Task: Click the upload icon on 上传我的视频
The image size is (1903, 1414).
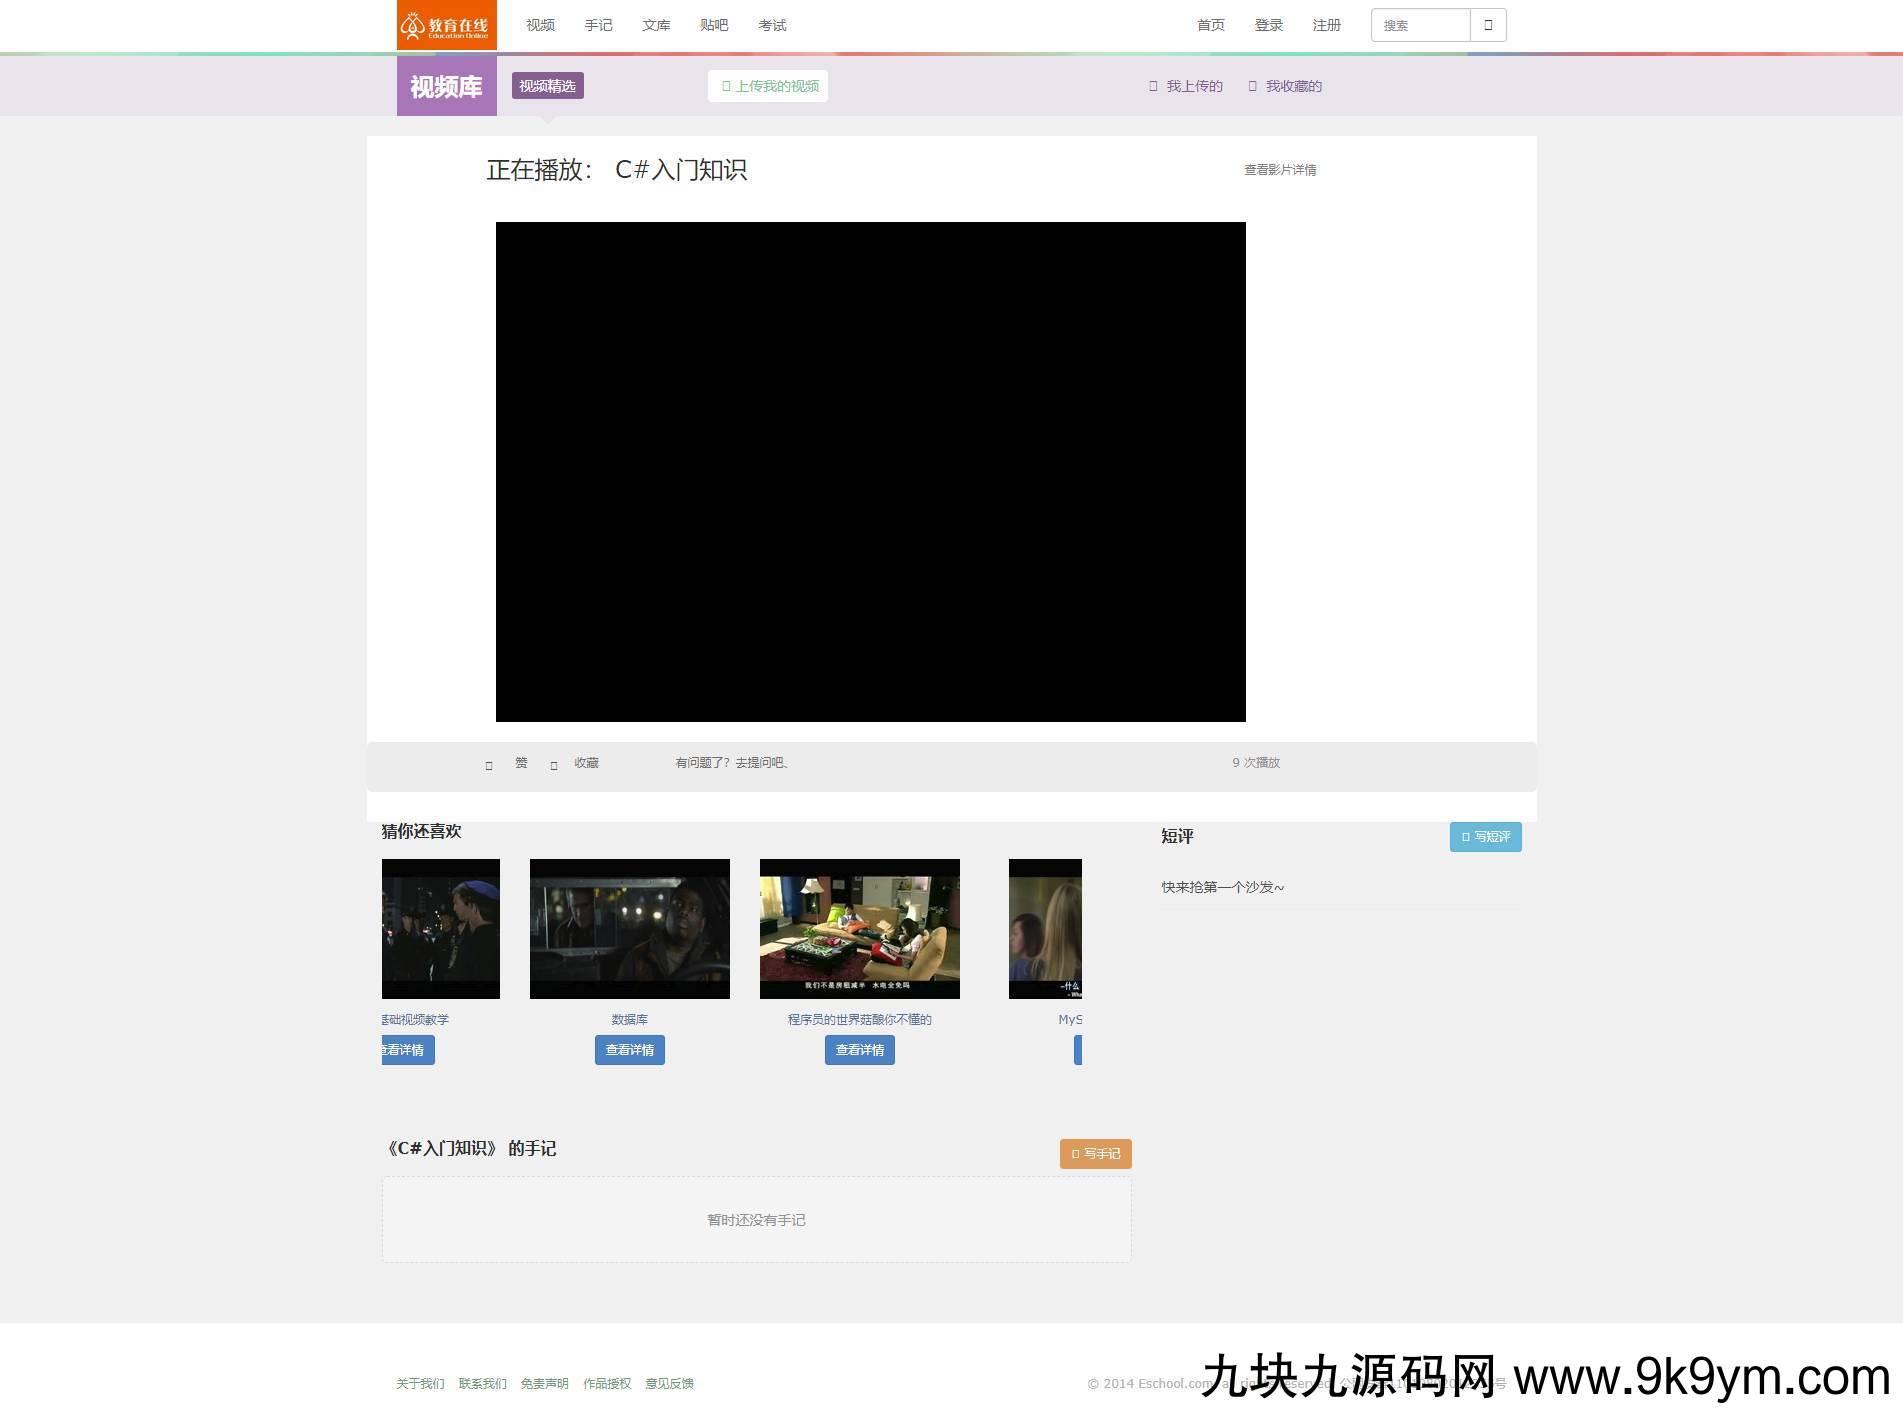Action: tap(724, 86)
